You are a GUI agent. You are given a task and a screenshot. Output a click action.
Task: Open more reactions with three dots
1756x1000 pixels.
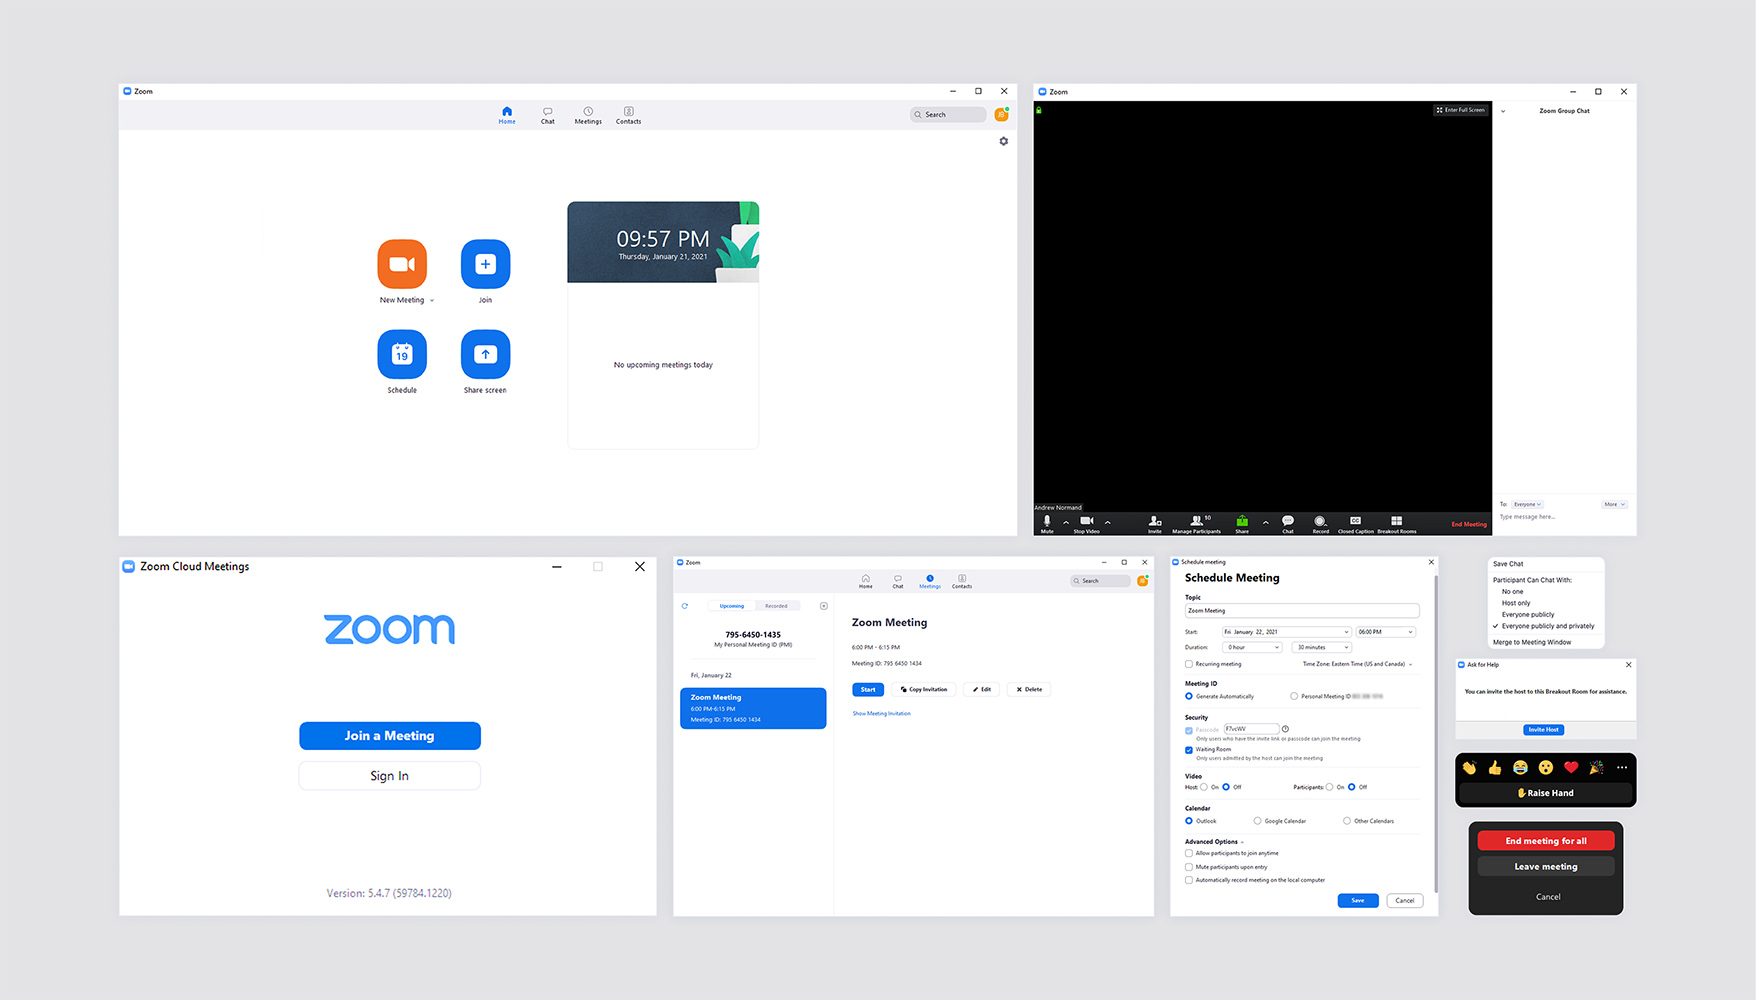(x=1622, y=768)
